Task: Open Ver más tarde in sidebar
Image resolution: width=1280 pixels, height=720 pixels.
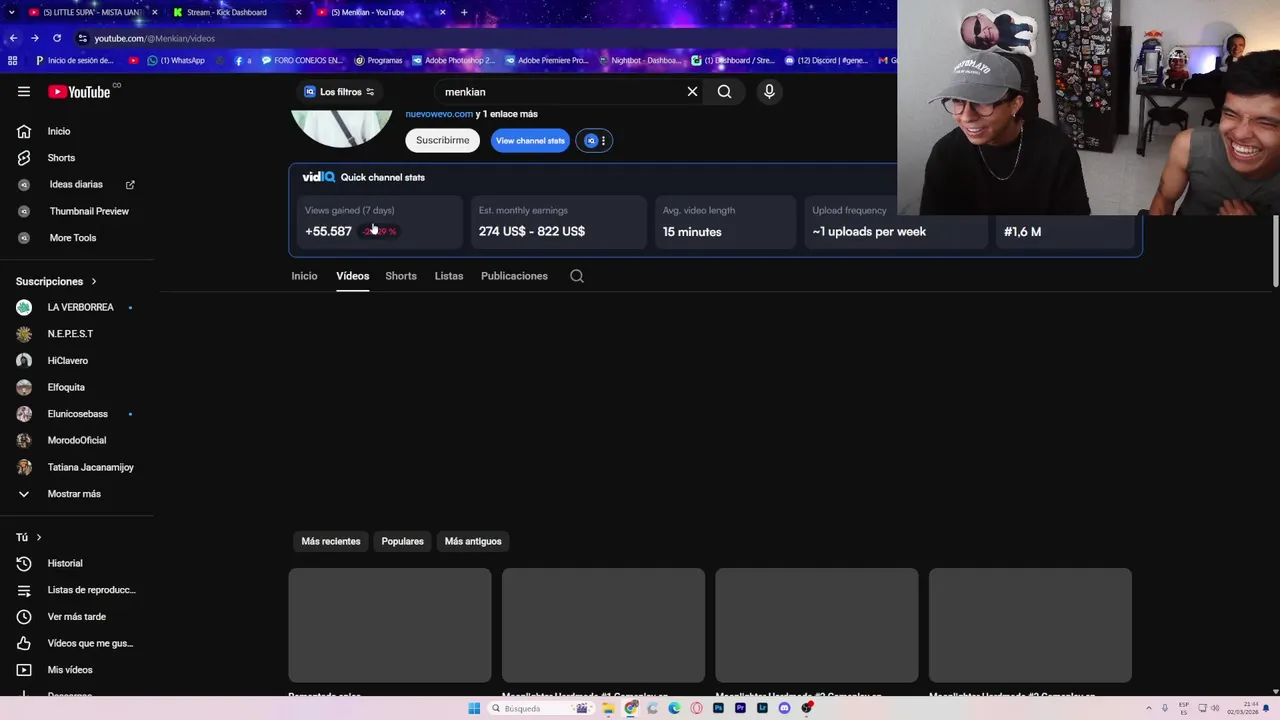Action: pyautogui.click(x=77, y=616)
